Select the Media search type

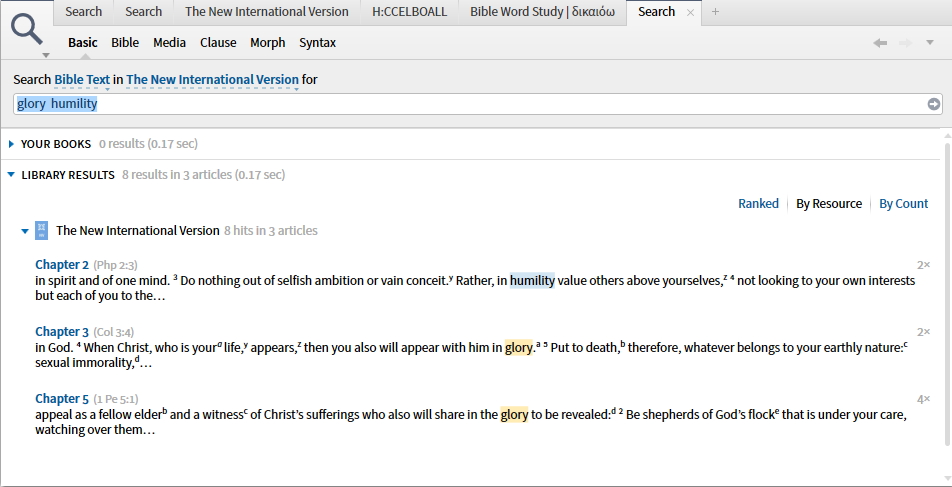coord(169,43)
